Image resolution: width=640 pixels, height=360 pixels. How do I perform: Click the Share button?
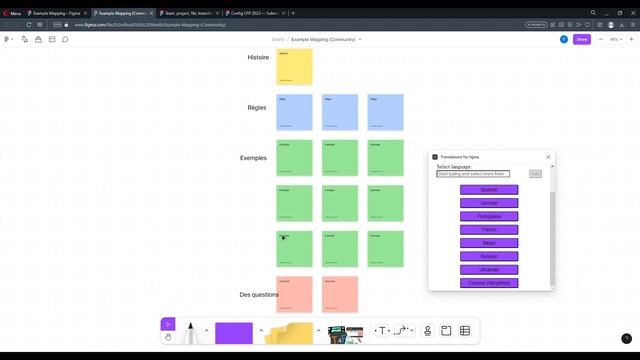point(582,39)
